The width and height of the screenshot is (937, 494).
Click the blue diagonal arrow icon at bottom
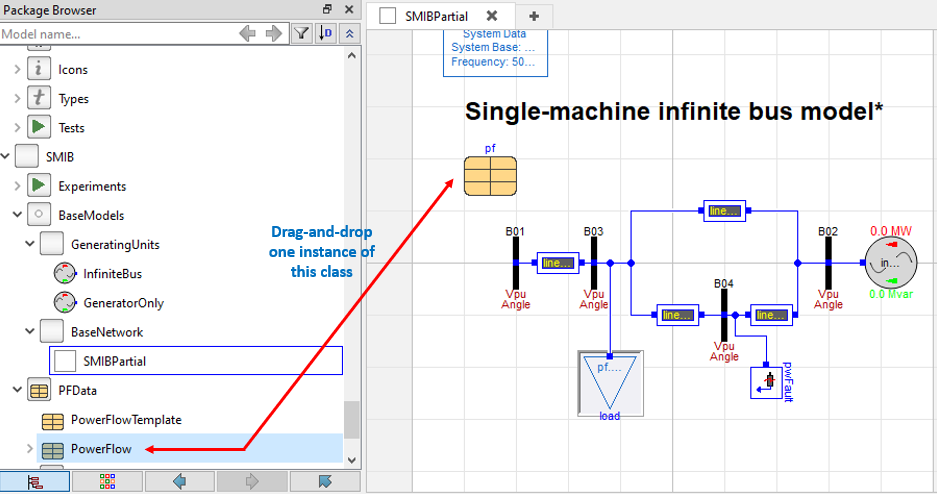[324, 481]
